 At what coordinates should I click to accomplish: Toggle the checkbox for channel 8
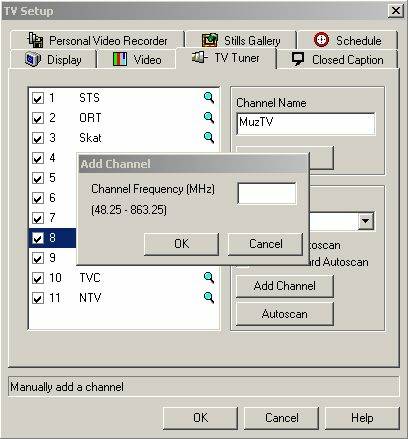[x=38, y=238]
